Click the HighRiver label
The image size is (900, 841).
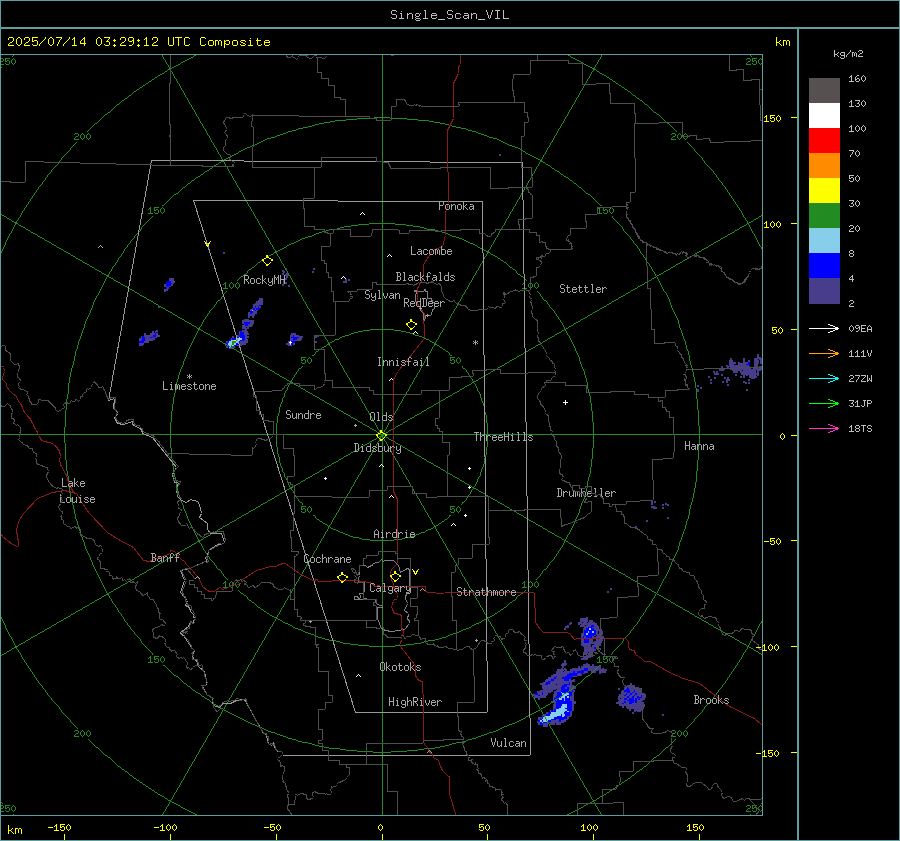pos(415,702)
